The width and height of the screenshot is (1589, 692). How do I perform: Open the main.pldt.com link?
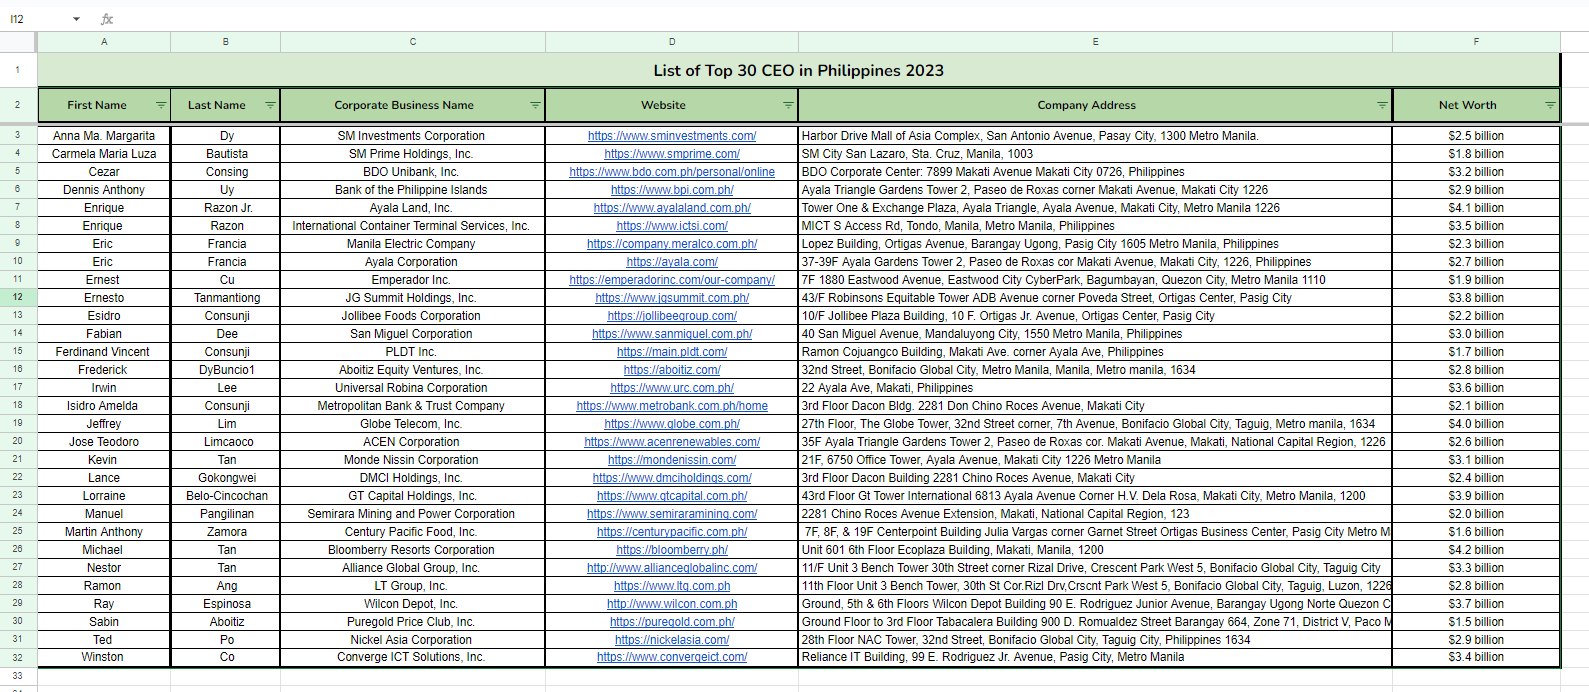(x=672, y=352)
